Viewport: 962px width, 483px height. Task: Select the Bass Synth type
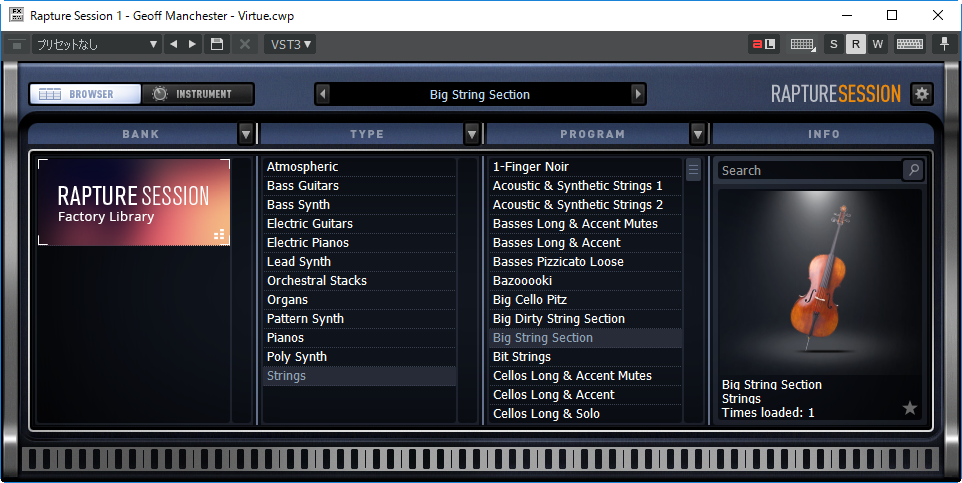[360, 204]
